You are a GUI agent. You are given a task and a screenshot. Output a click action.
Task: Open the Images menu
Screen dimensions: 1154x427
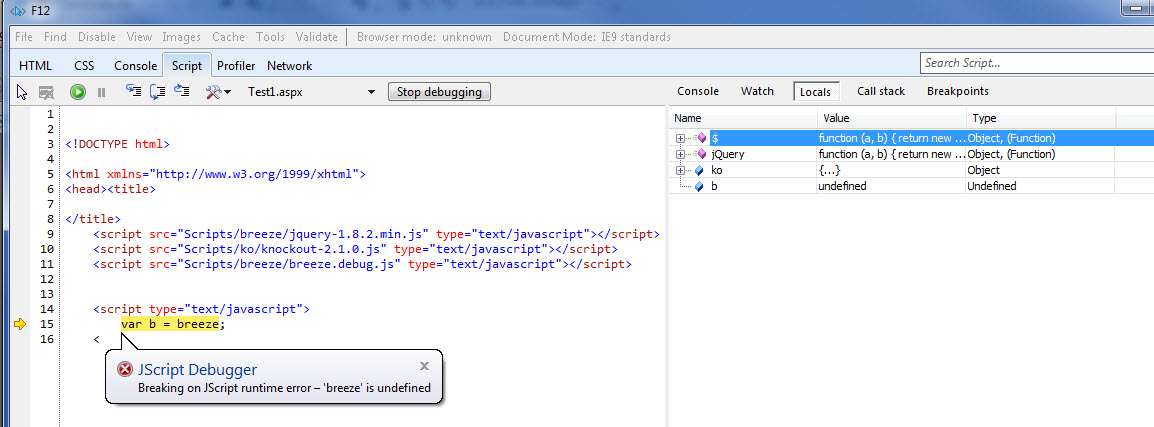point(182,37)
